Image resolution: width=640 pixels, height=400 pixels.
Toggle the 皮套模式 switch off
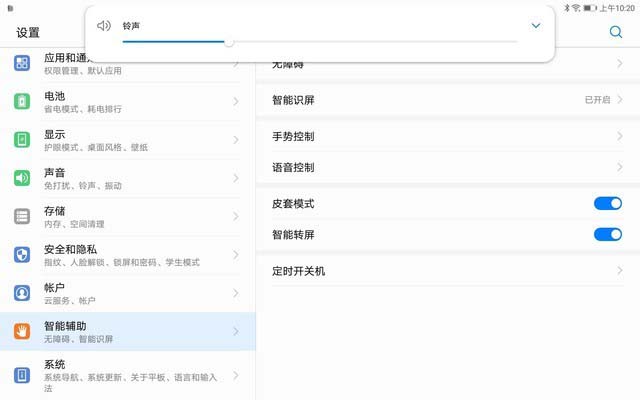tap(607, 203)
